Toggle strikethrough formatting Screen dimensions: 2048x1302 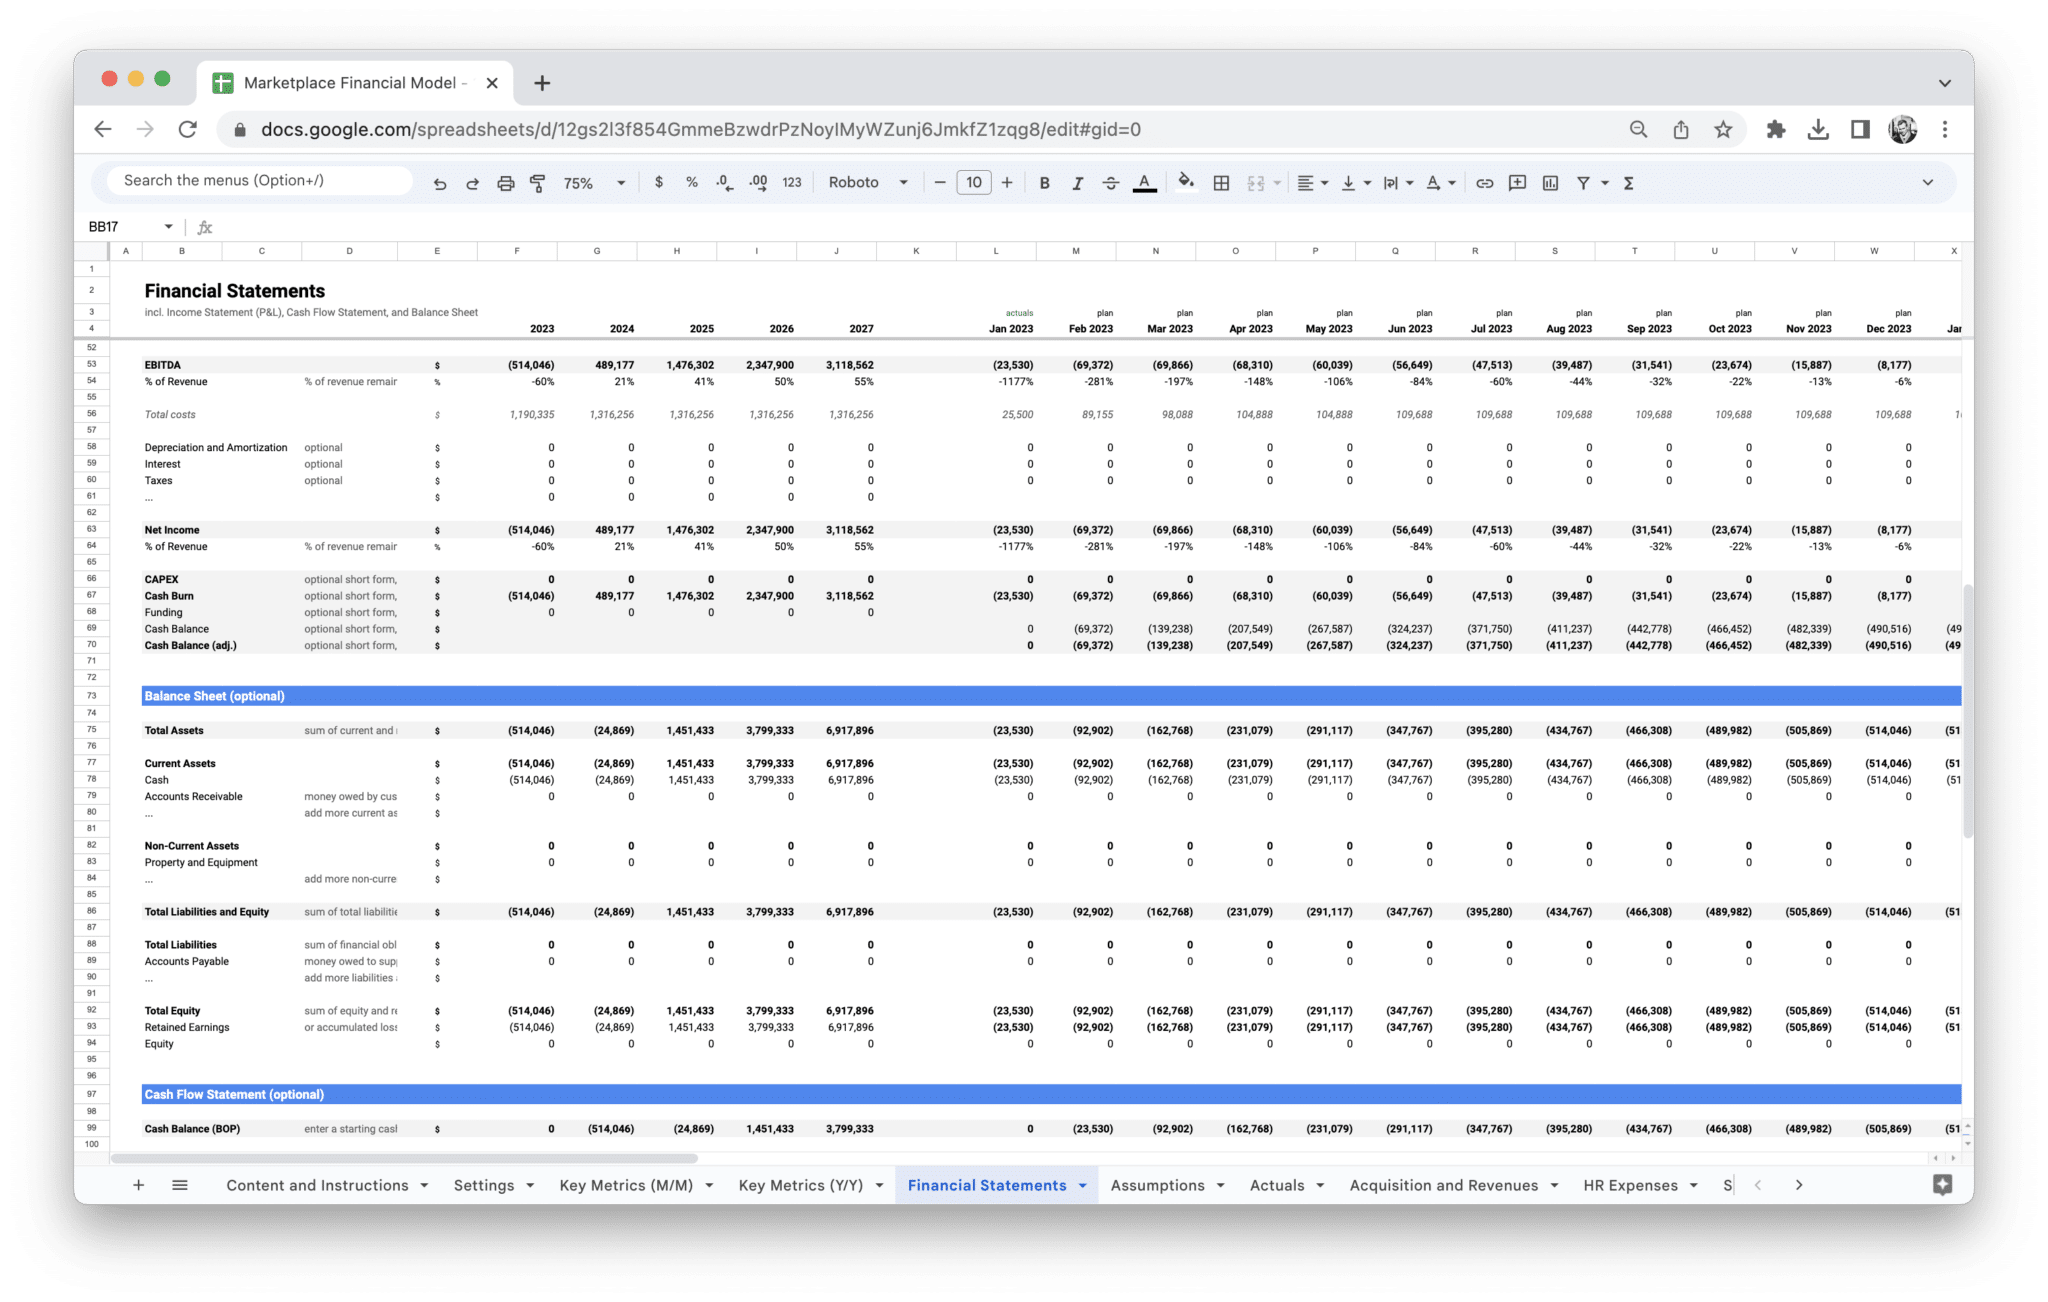click(x=1111, y=182)
